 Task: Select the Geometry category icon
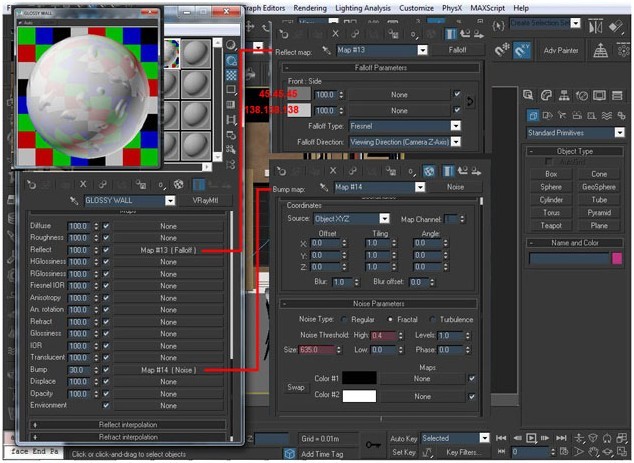click(x=533, y=116)
